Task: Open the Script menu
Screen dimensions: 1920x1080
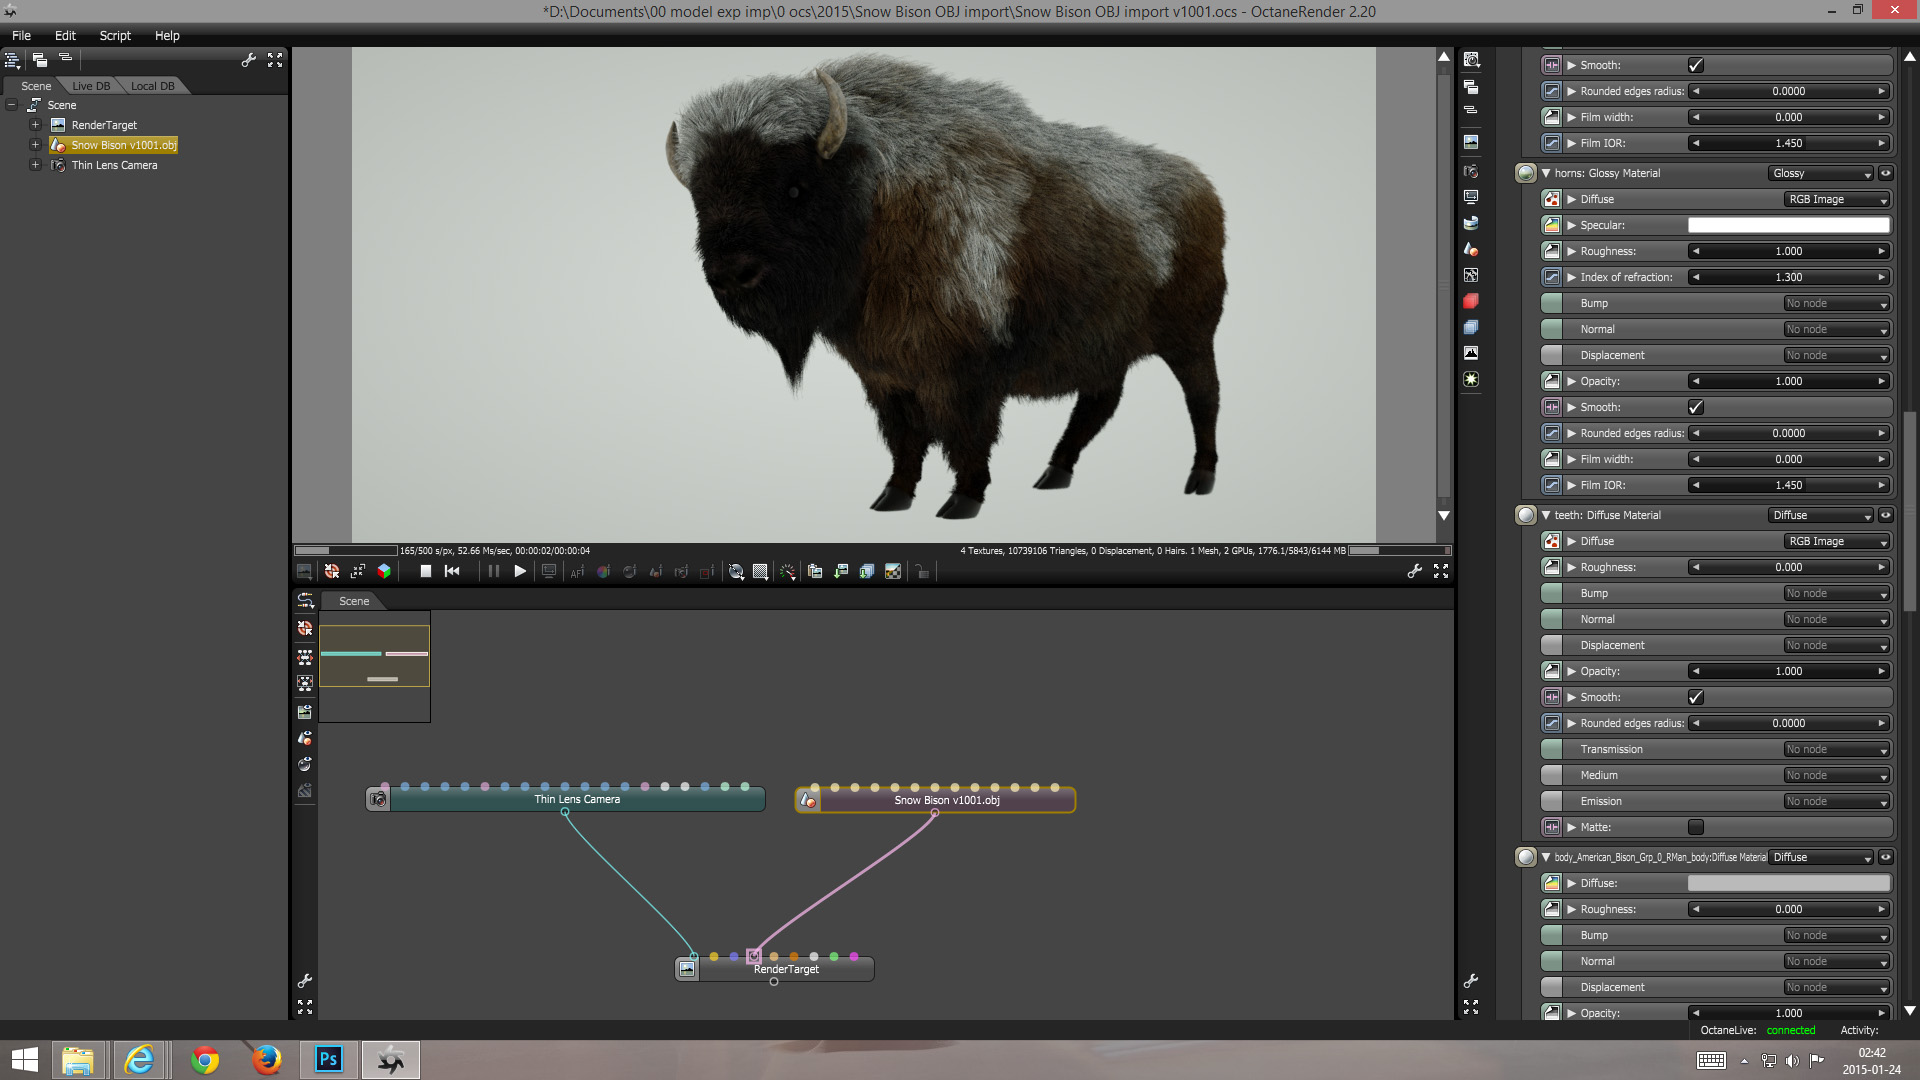Action: point(115,35)
